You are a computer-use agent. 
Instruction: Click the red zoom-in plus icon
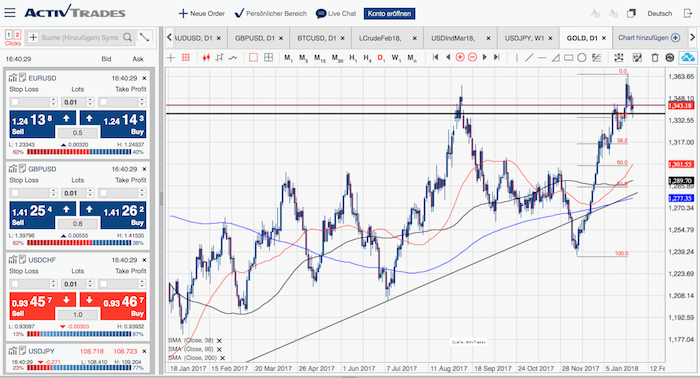pyautogui.click(x=460, y=57)
